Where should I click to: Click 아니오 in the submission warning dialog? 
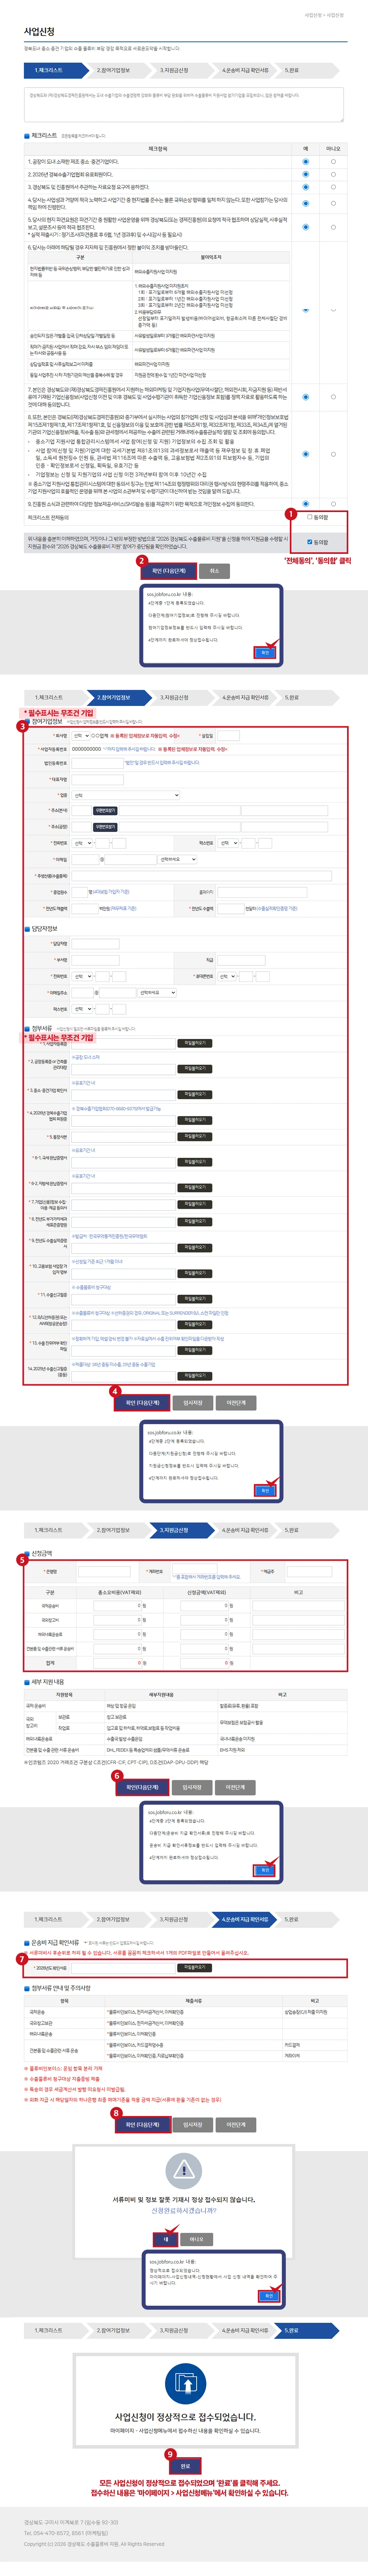pyautogui.click(x=197, y=2239)
